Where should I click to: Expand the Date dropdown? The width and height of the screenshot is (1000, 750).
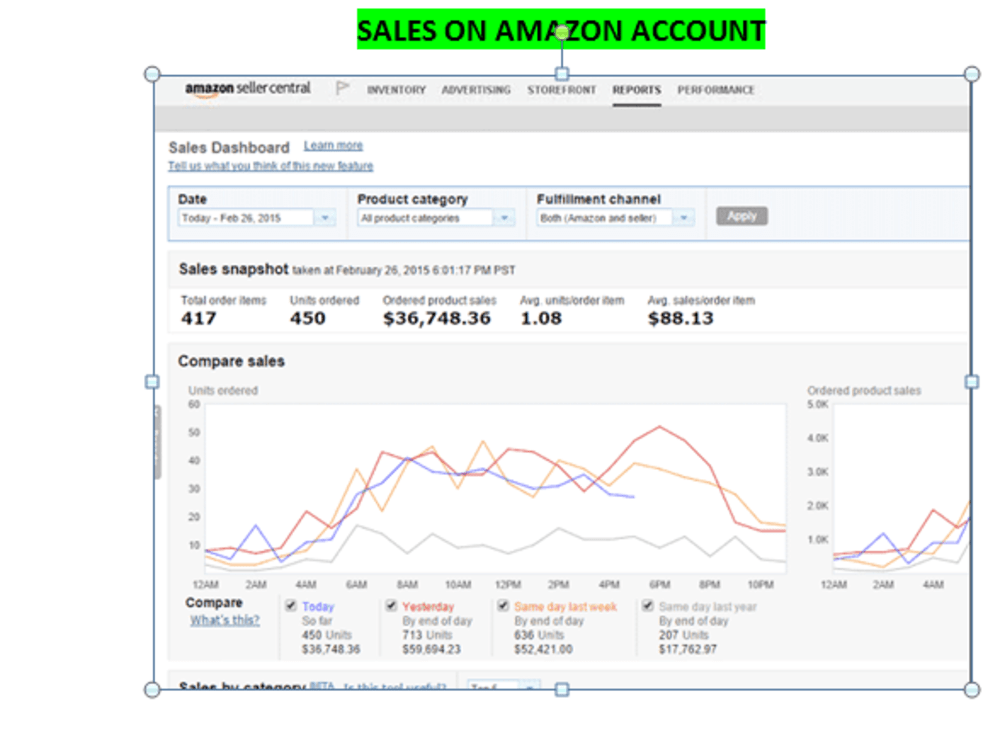[325, 218]
